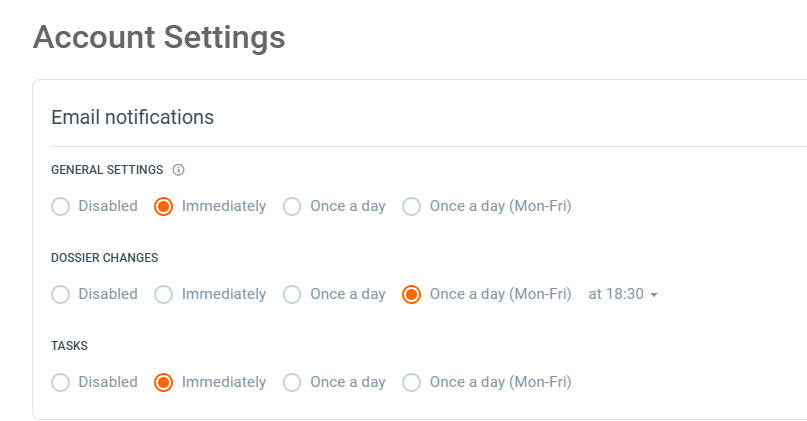
Task: Set General Settings to Once a day (Mon-Fri)
Action: [x=412, y=207]
